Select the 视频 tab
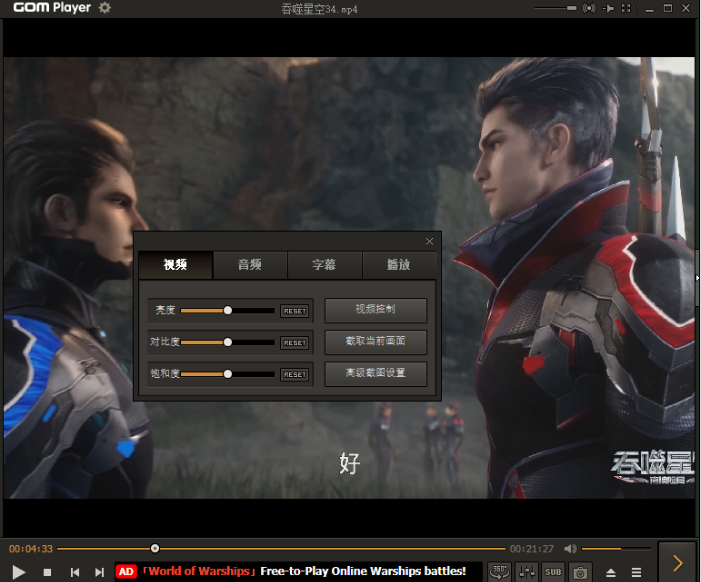The width and height of the screenshot is (701, 582). [x=175, y=265]
